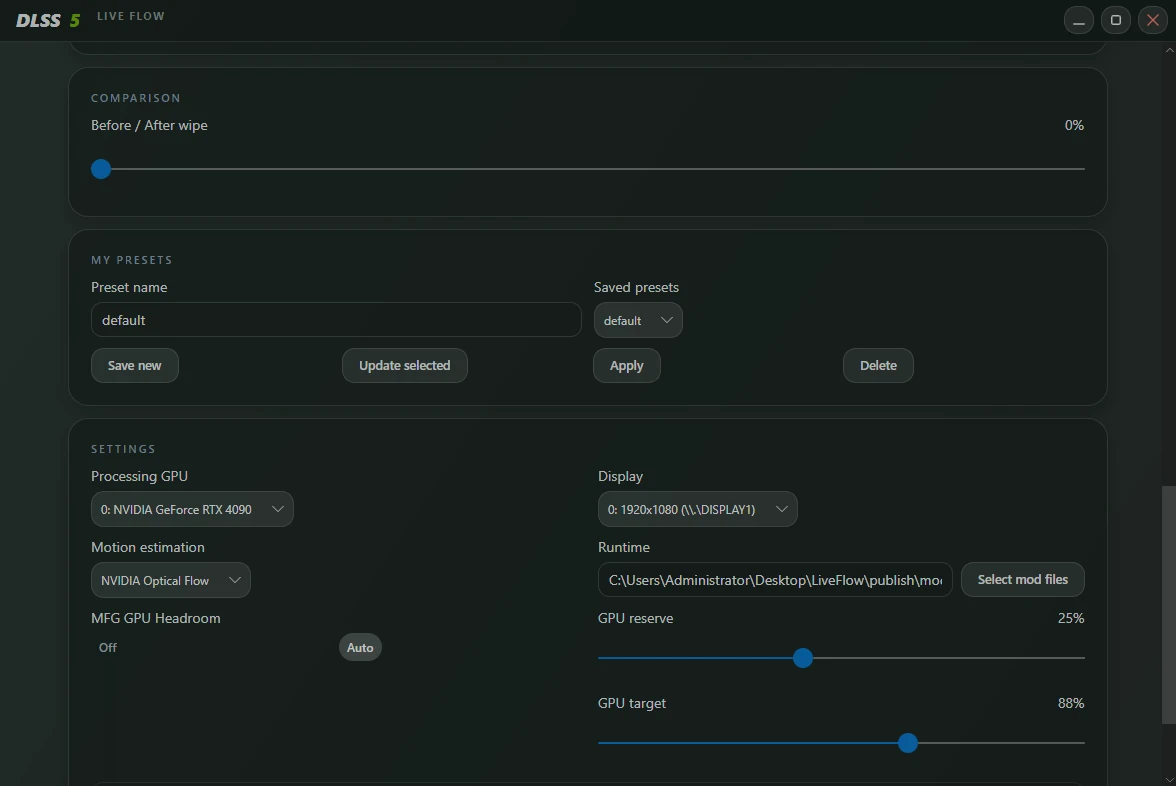Click the Before / After wipe slider handle
This screenshot has width=1176, height=786.
(101, 169)
